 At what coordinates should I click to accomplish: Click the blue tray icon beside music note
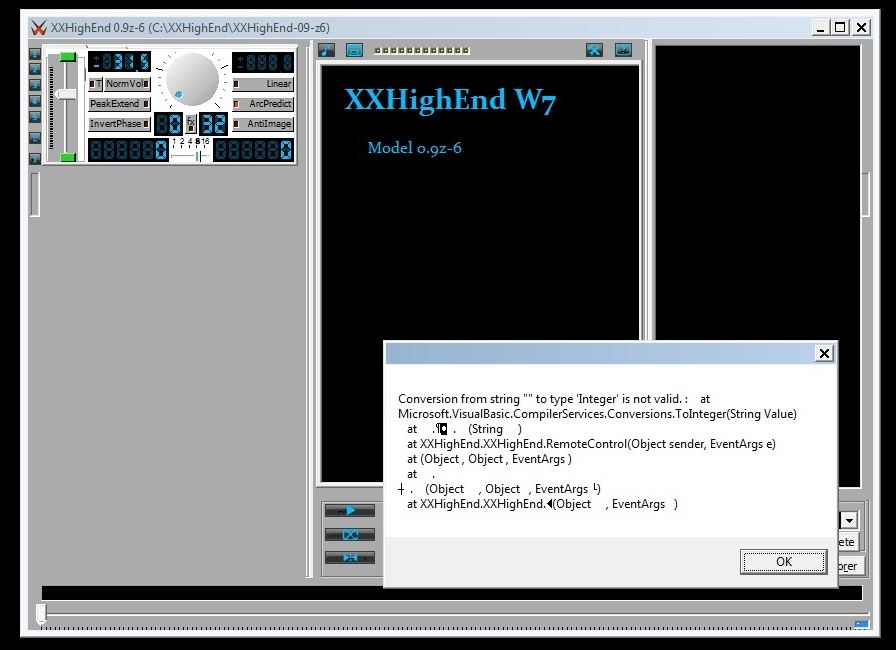(354, 50)
